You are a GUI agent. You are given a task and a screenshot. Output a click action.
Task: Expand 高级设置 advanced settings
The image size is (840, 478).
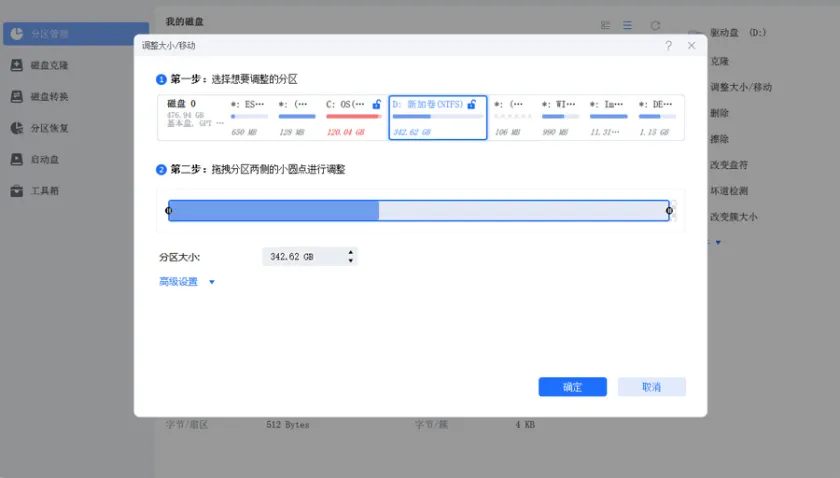[x=185, y=282]
